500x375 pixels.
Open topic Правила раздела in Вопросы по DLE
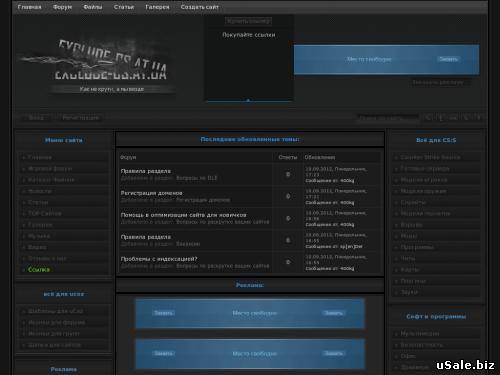[x=146, y=171]
